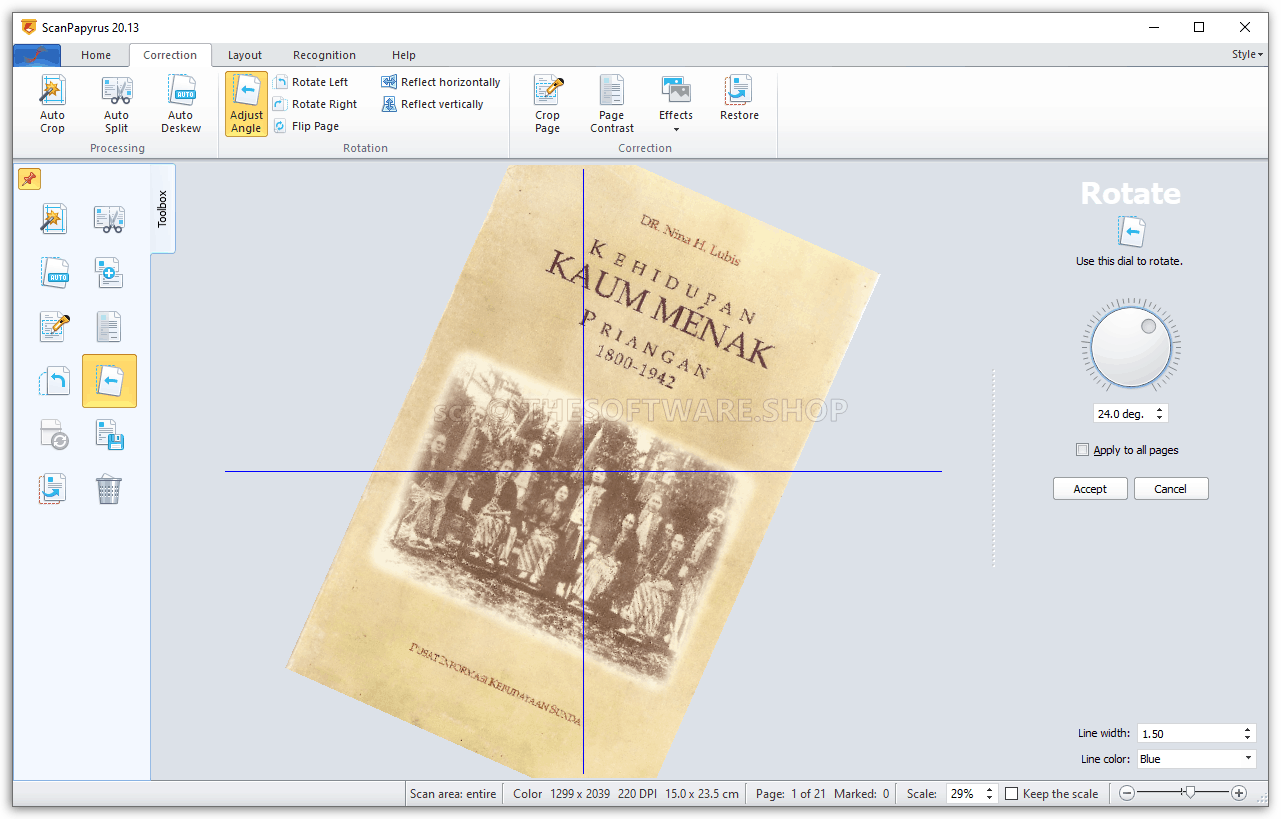Open the Line color dropdown
The height and width of the screenshot is (819, 1281).
click(1195, 759)
